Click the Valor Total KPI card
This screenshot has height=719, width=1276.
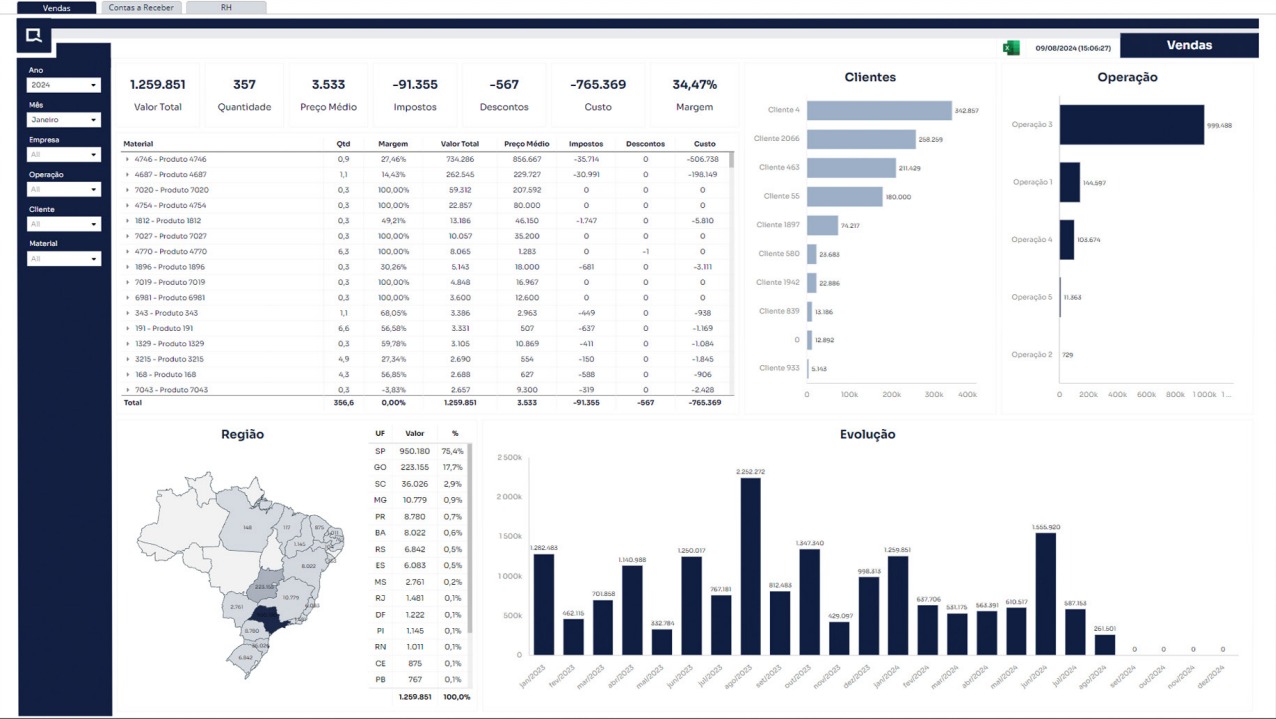(158, 95)
